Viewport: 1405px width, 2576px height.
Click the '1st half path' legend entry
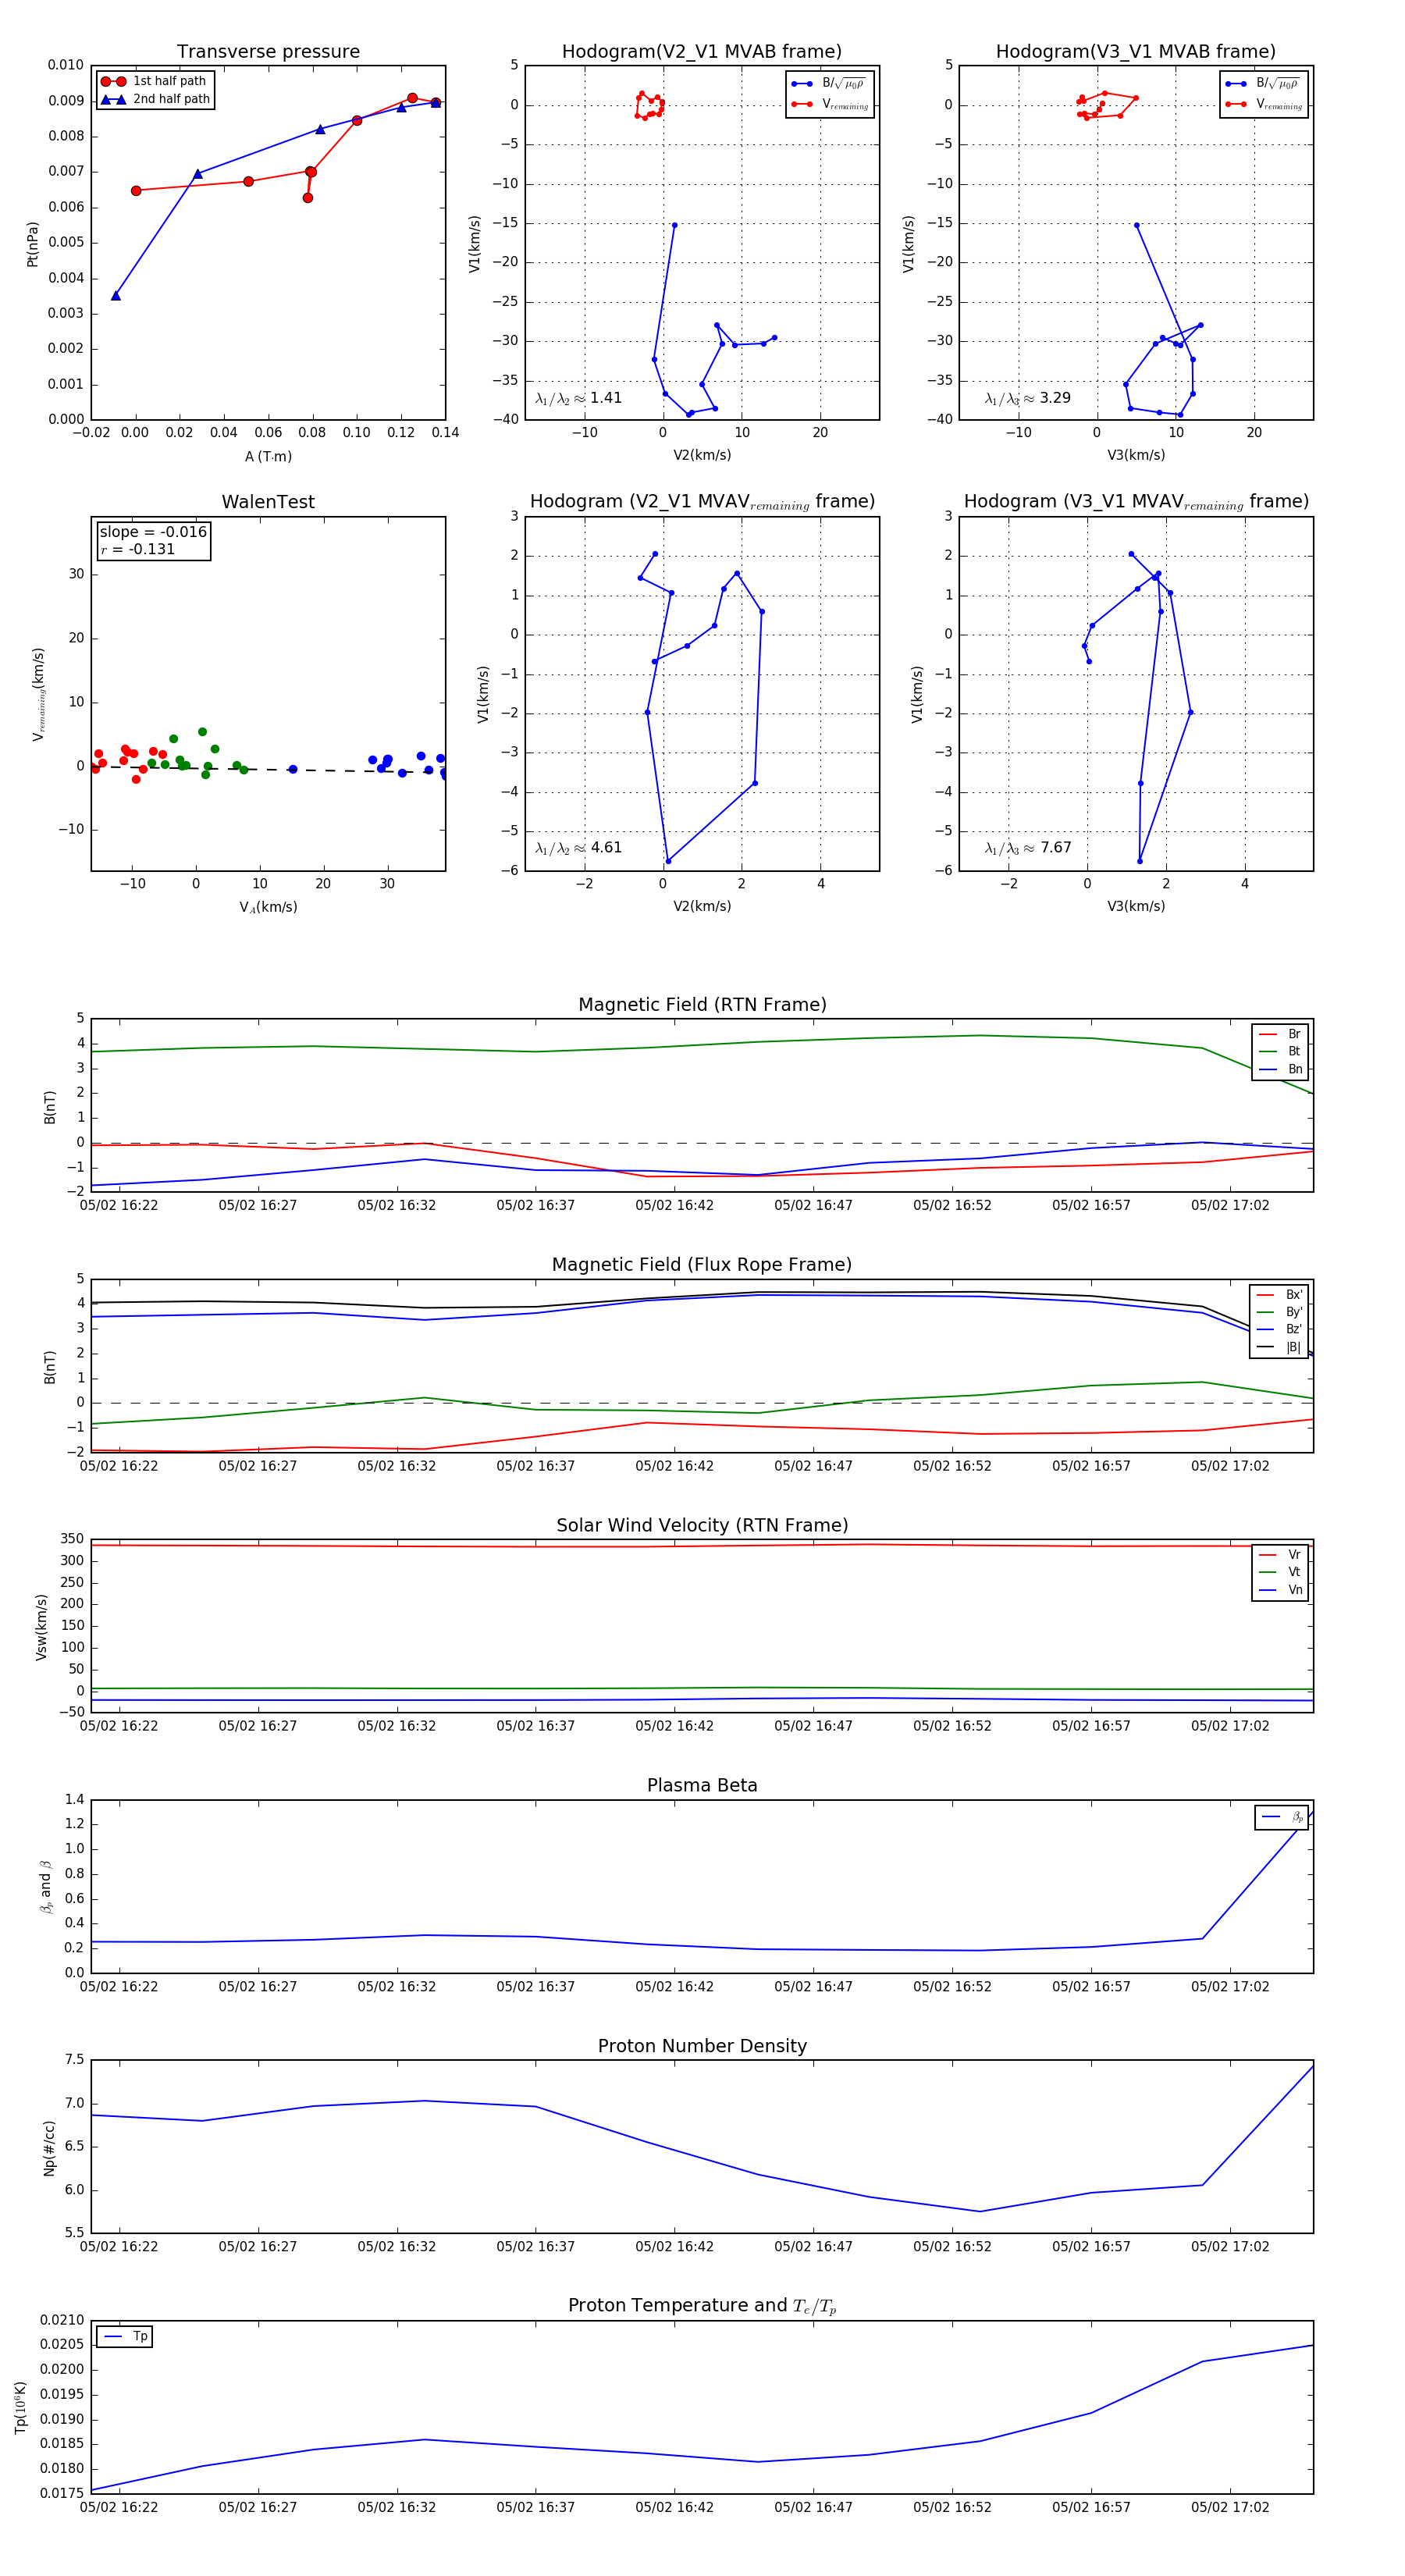coord(155,81)
